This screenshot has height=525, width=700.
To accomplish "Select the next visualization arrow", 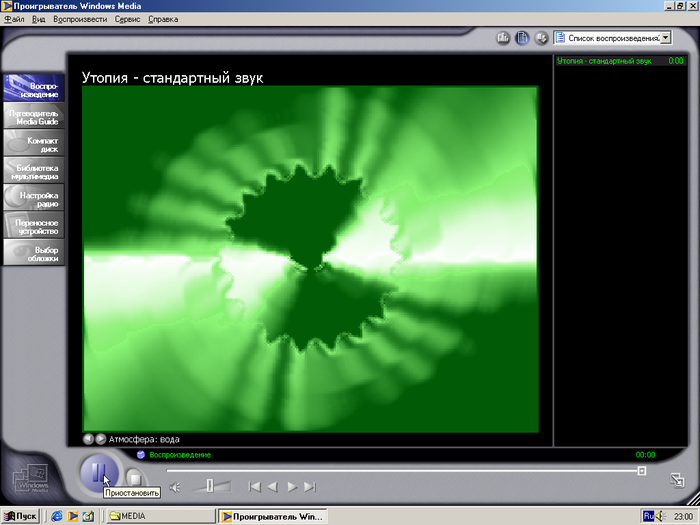I will click(x=100, y=439).
